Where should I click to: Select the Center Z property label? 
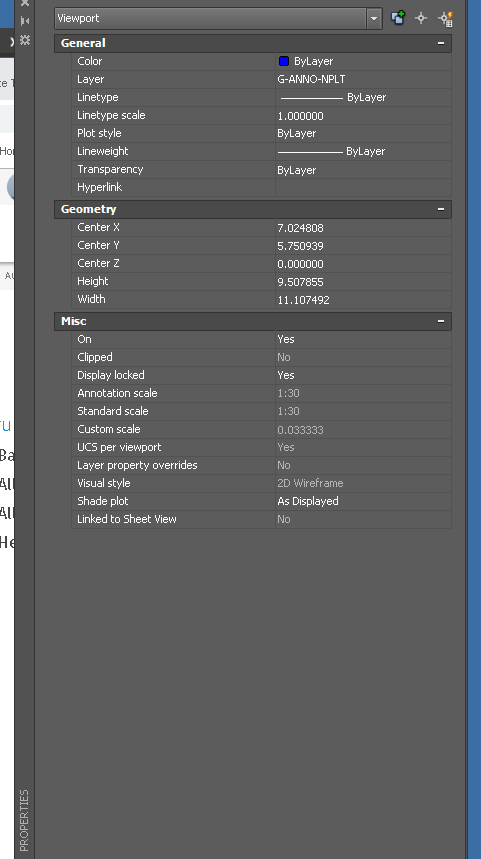[98, 263]
